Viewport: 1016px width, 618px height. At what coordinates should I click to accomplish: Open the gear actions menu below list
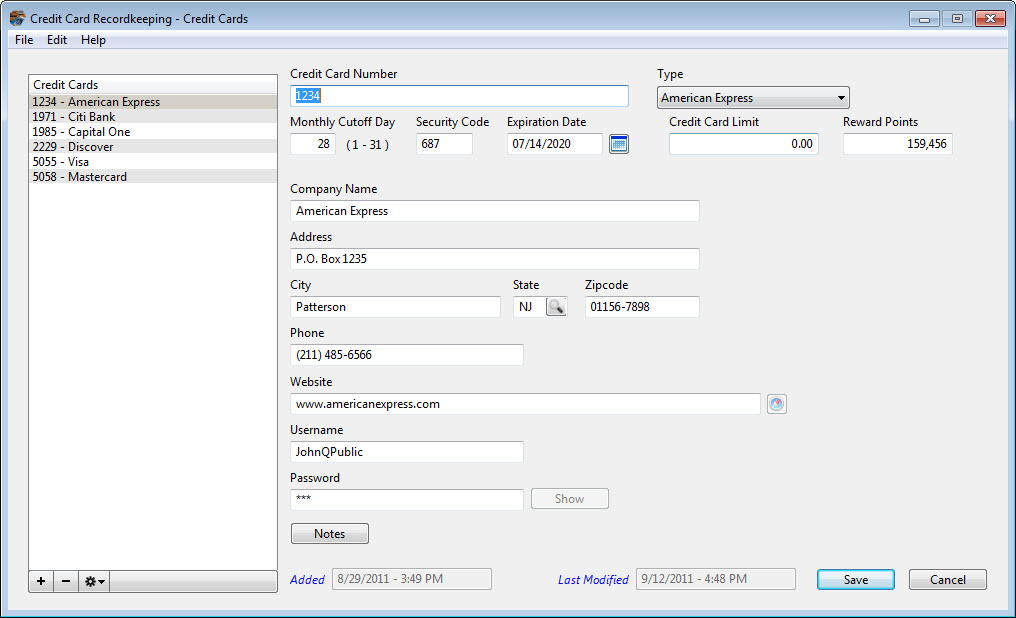tap(94, 581)
